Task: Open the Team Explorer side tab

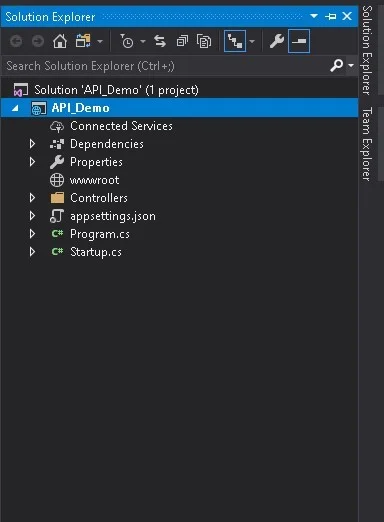Action: pos(367,144)
